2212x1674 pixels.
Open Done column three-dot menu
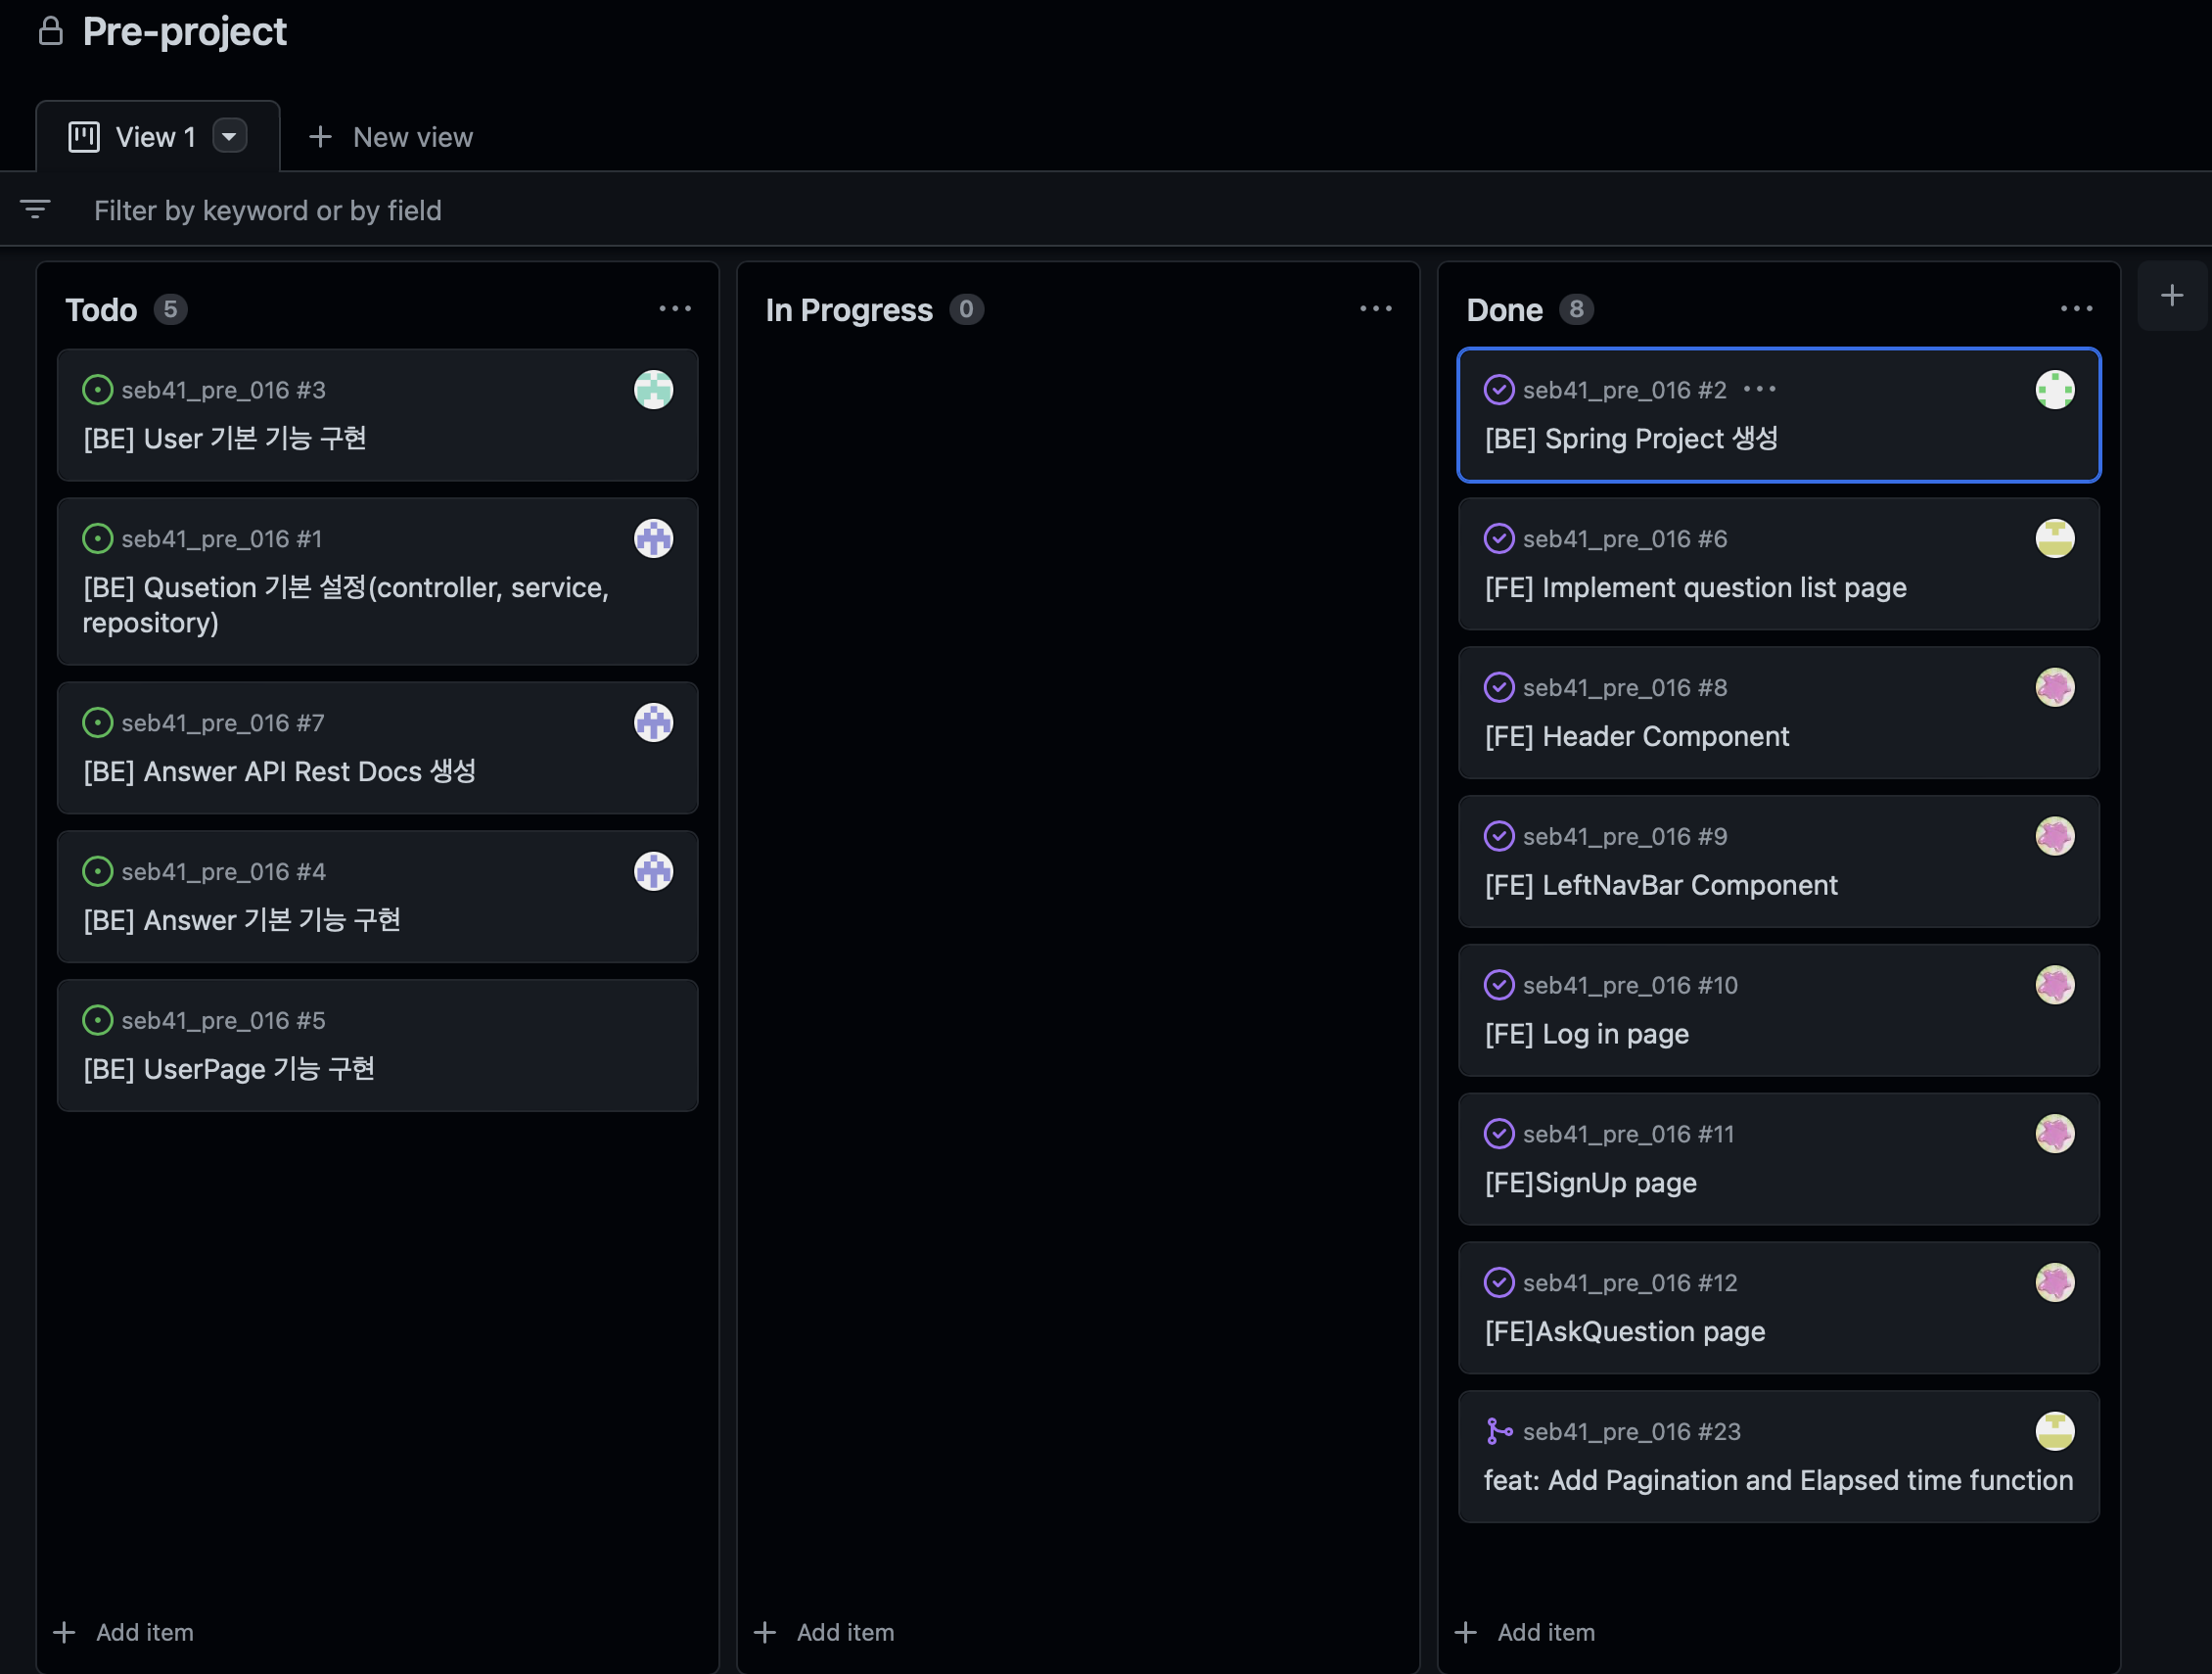[2076, 309]
